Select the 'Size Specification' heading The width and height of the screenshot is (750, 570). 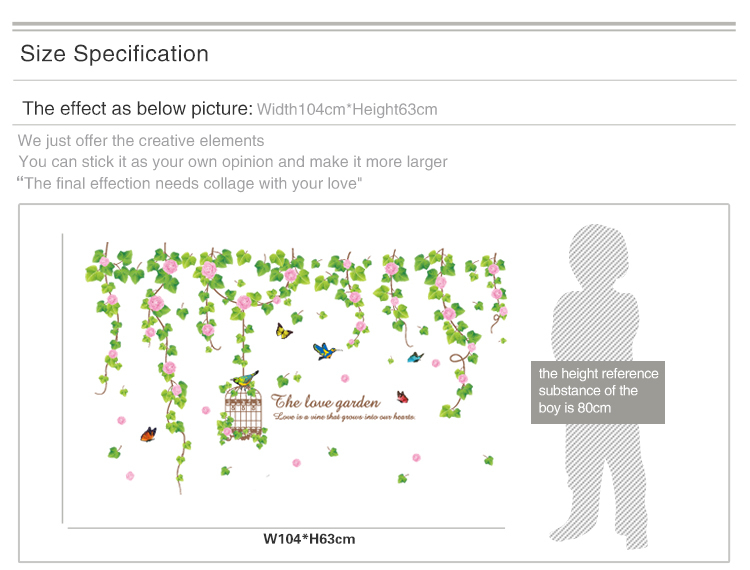click(114, 54)
